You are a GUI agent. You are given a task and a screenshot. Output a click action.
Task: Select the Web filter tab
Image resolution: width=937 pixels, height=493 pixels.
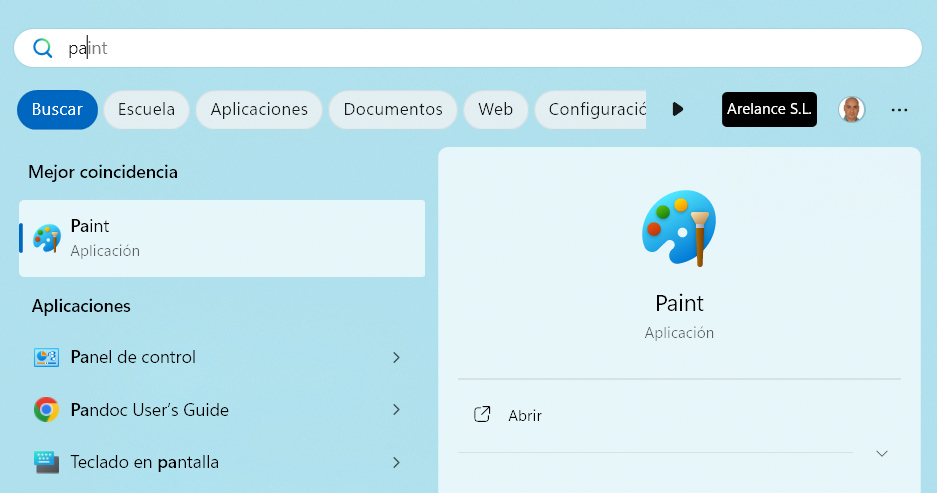[x=495, y=109]
